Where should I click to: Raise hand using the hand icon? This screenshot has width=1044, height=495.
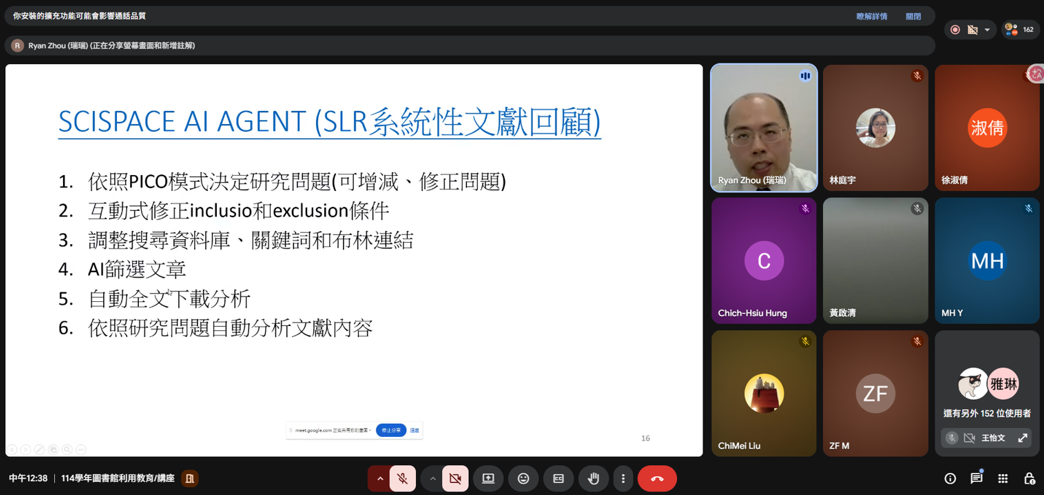[x=593, y=478]
